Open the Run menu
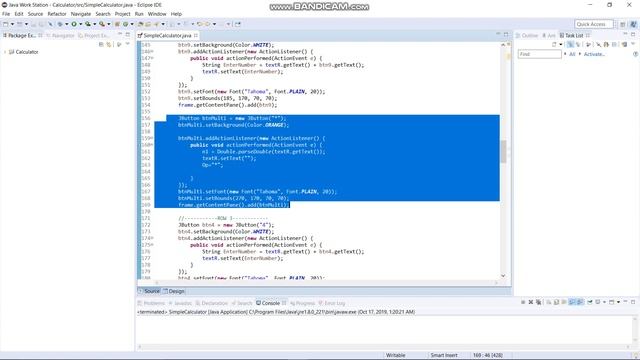 [x=139, y=14]
